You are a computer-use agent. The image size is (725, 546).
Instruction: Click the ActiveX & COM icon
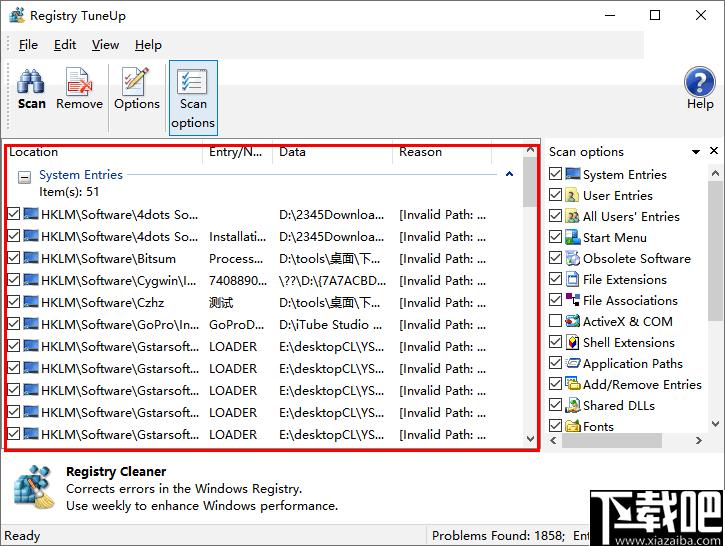point(572,321)
